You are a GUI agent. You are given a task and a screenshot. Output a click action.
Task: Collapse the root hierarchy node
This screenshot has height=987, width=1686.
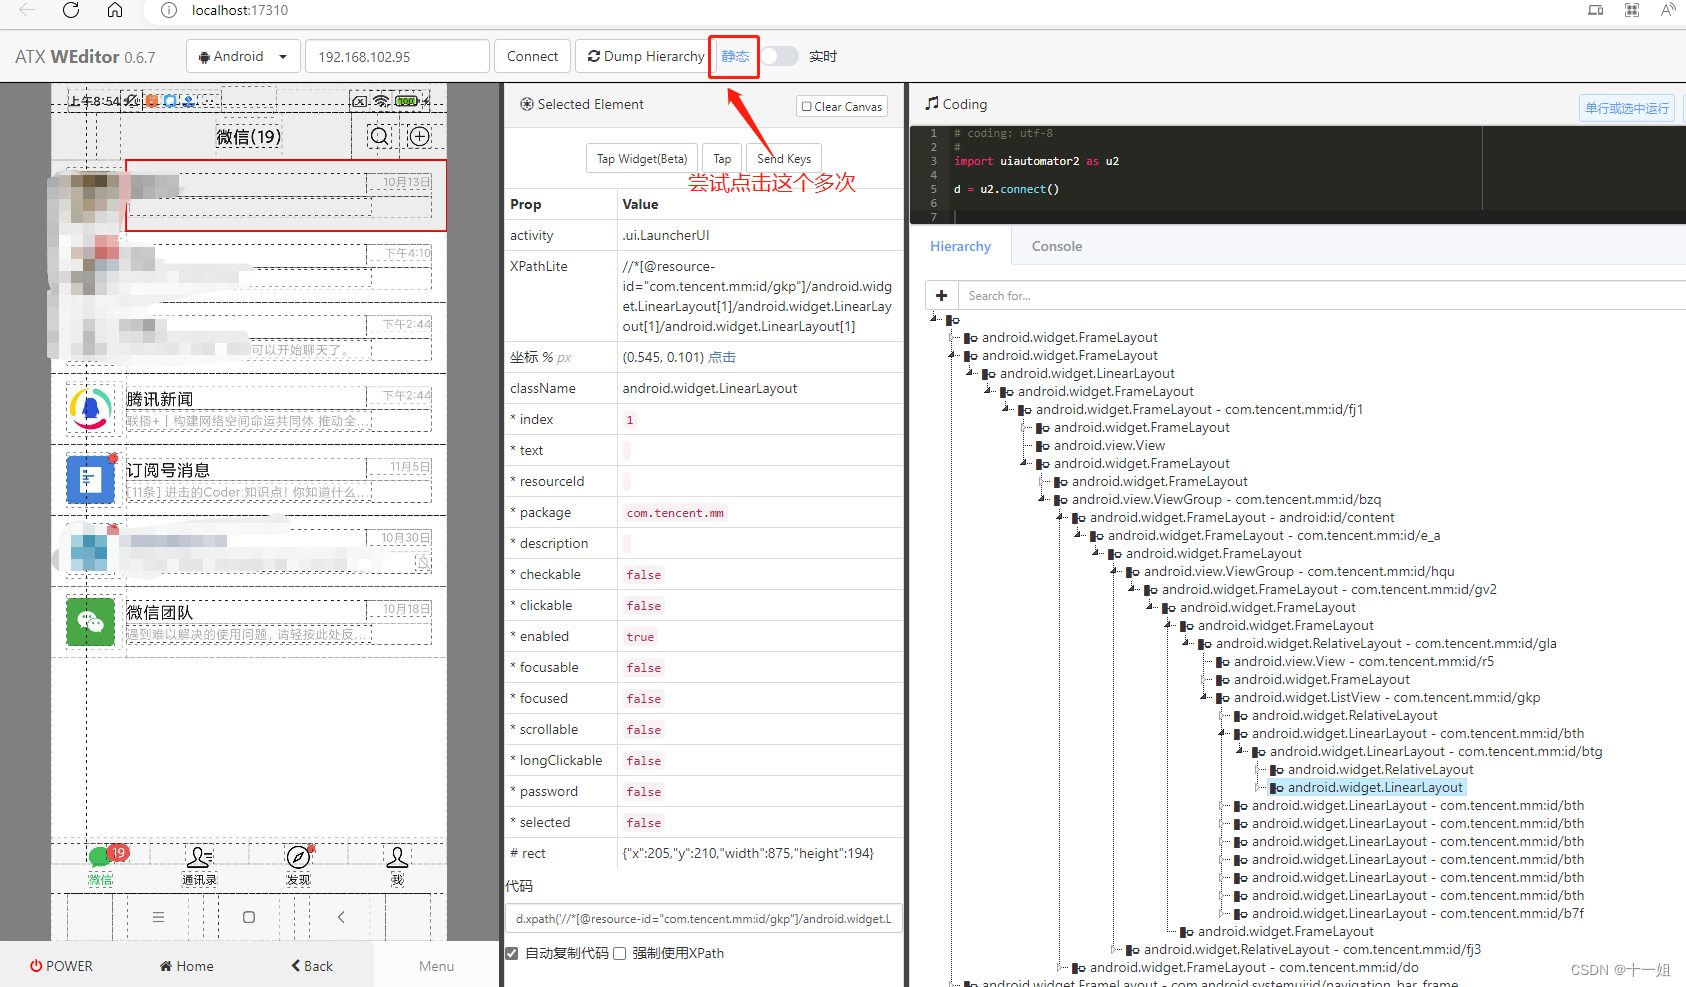935,318
